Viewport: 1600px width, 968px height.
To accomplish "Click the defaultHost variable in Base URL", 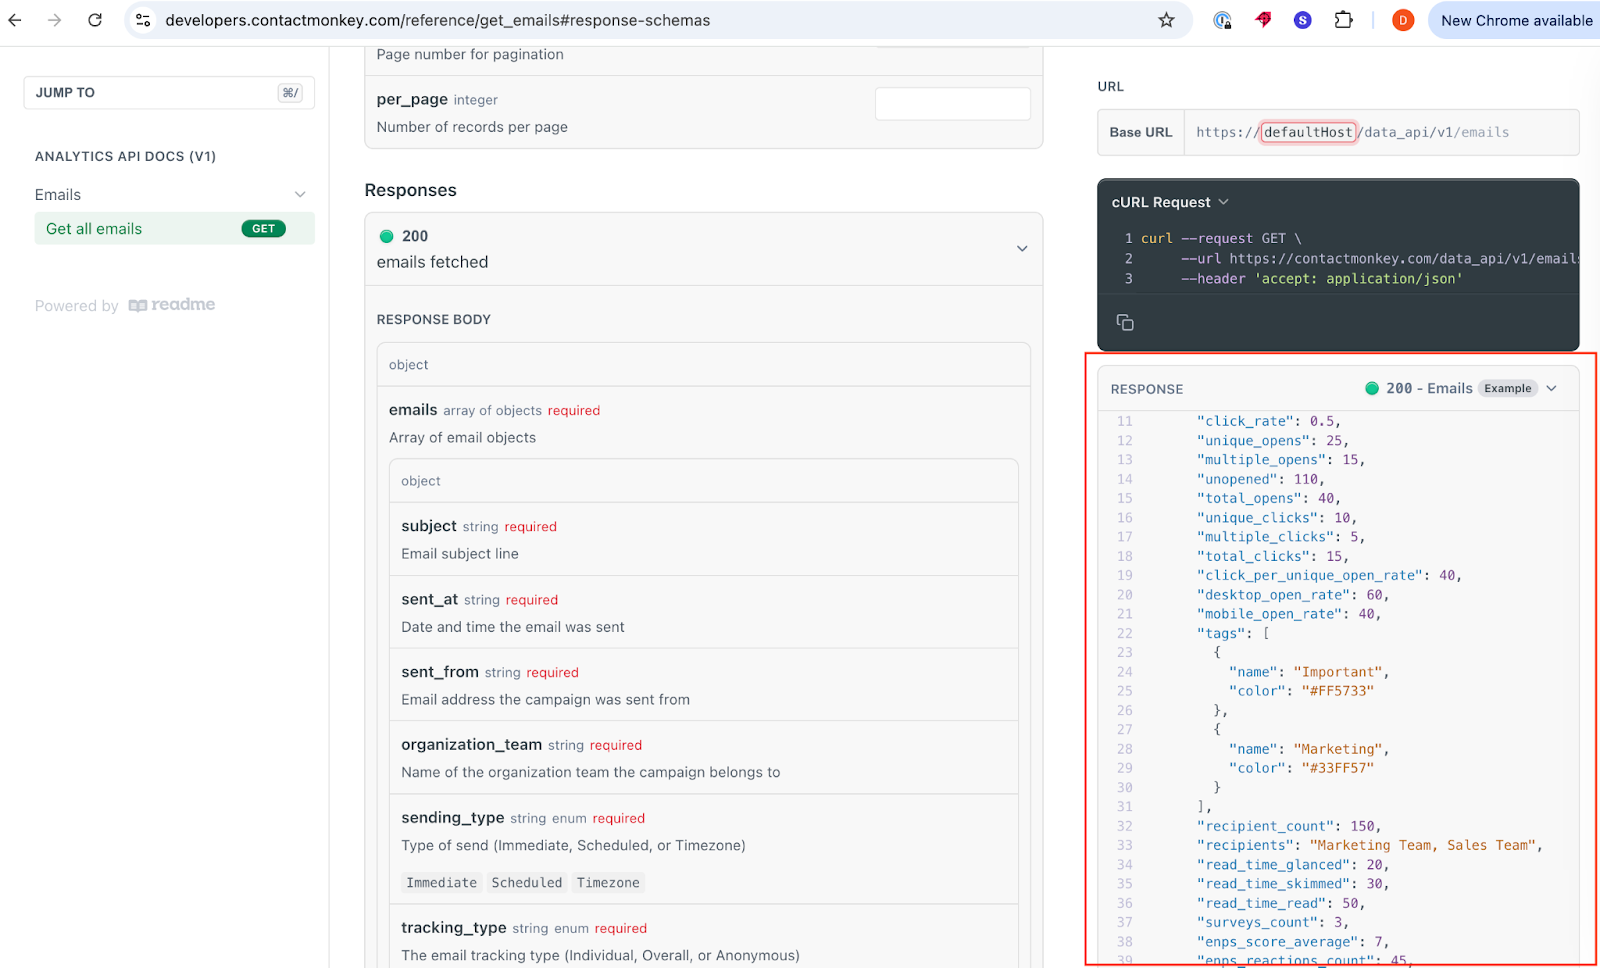I will 1307,132.
